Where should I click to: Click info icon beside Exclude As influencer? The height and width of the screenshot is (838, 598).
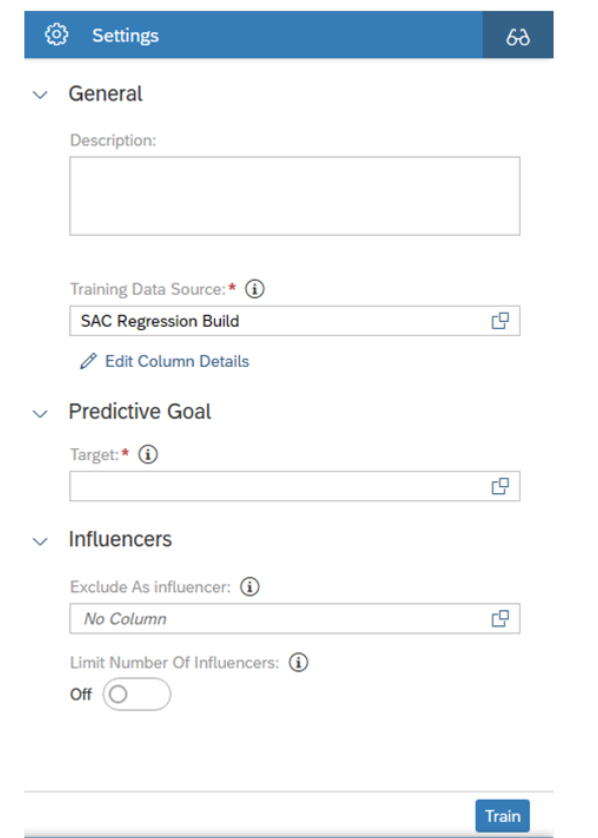(x=250, y=586)
